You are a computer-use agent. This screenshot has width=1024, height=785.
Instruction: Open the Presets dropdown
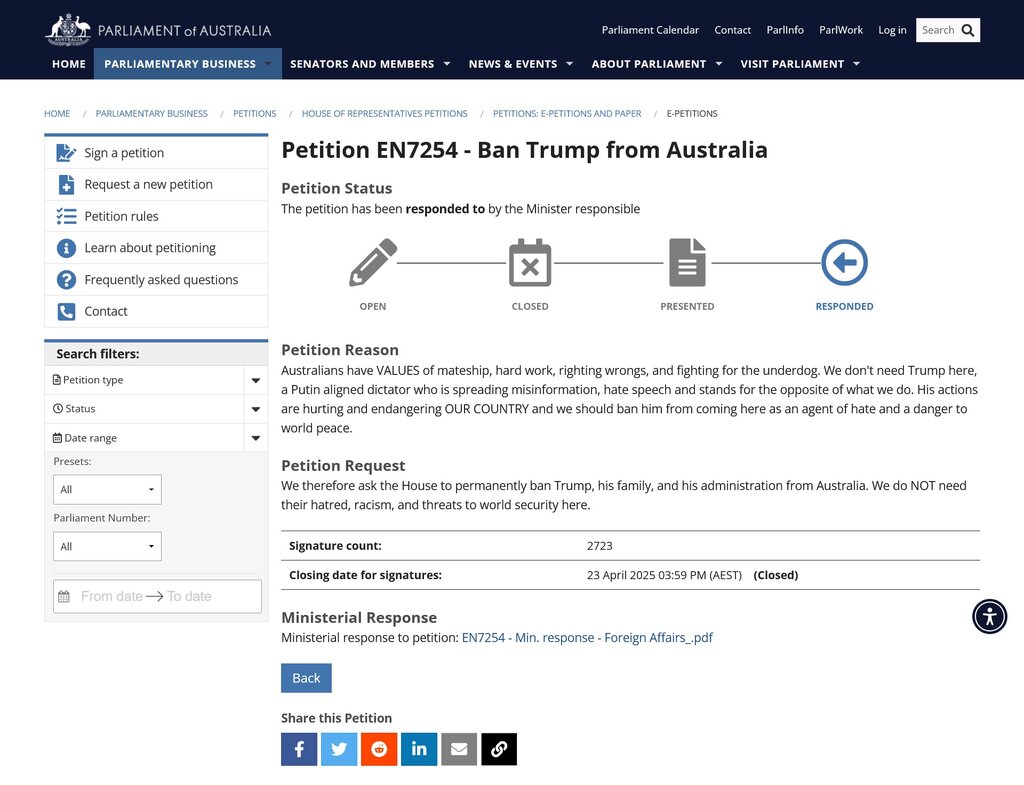107,490
